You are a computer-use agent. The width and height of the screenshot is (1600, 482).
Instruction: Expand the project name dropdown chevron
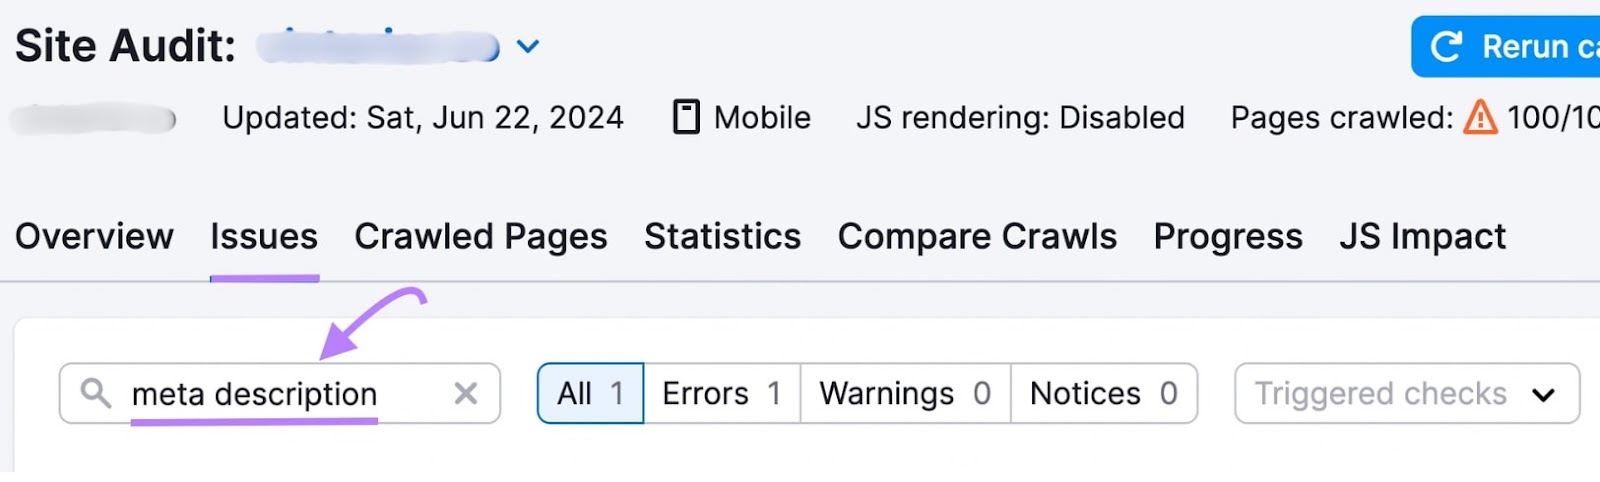528,46
